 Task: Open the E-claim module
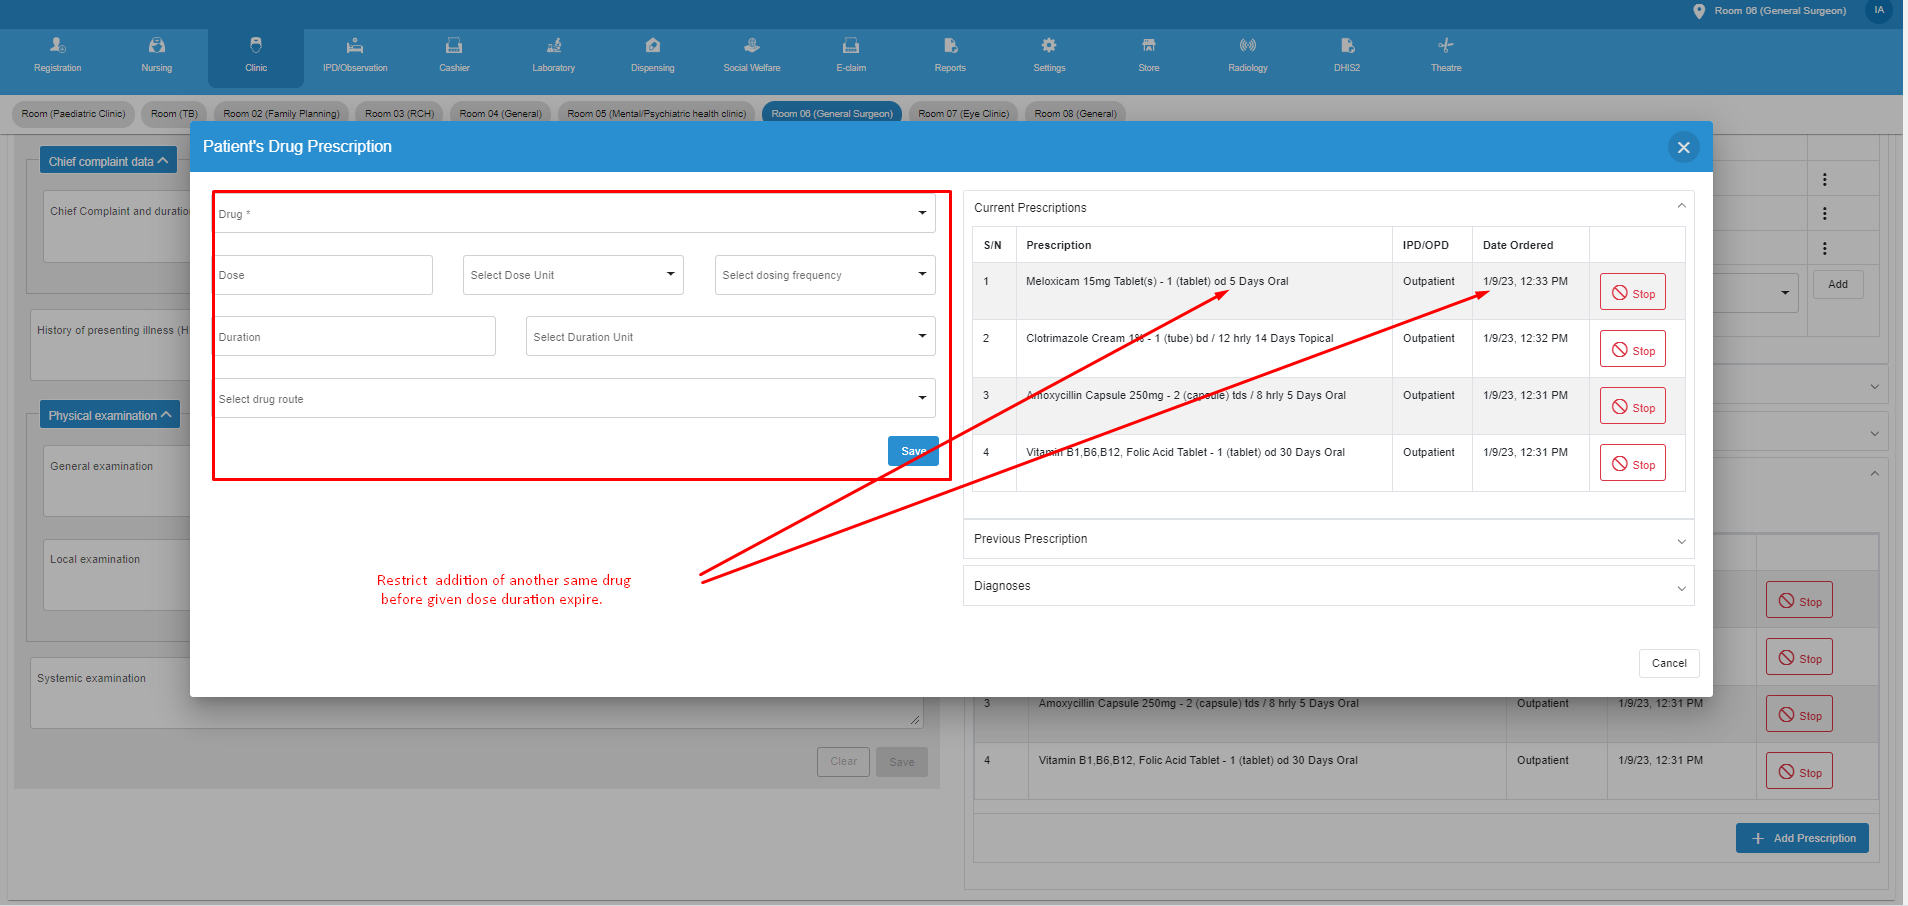point(850,55)
